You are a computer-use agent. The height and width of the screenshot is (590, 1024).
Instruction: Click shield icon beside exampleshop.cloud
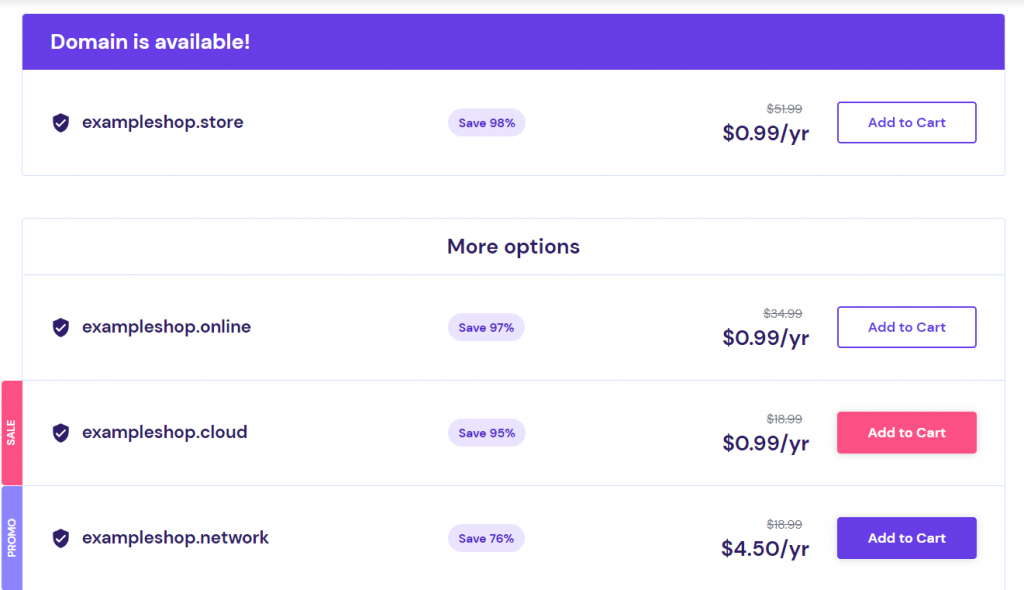click(x=61, y=433)
